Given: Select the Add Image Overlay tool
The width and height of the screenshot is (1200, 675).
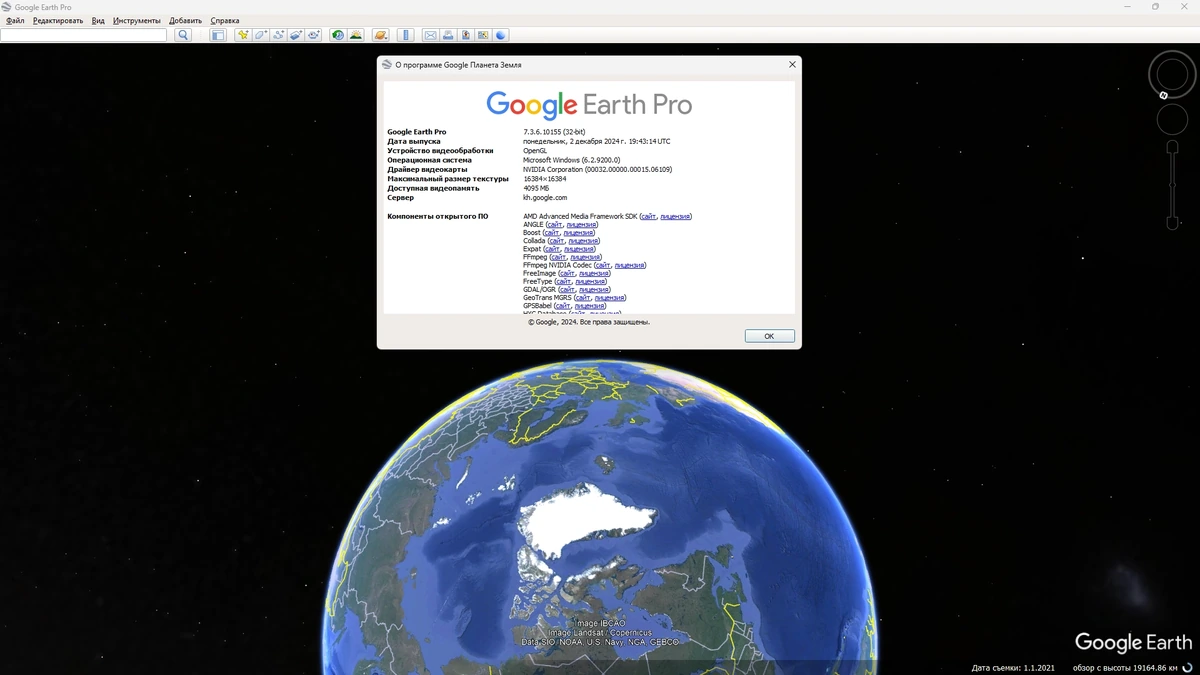Looking at the screenshot, I should coord(296,35).
